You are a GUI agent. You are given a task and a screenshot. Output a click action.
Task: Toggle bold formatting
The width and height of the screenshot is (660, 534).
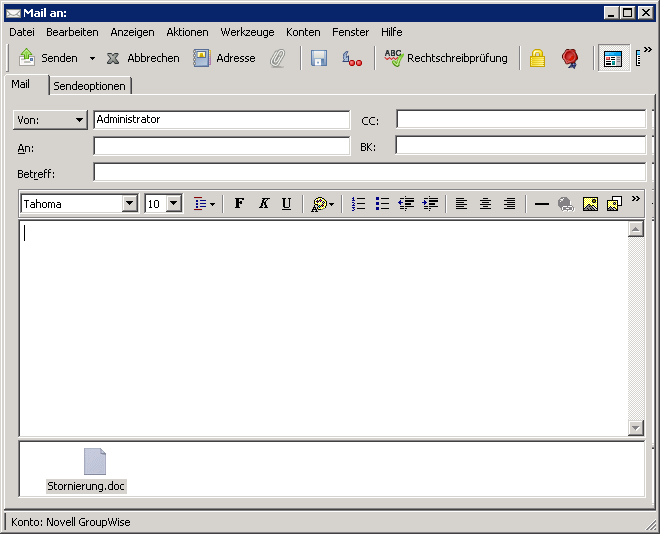[239, 204]
